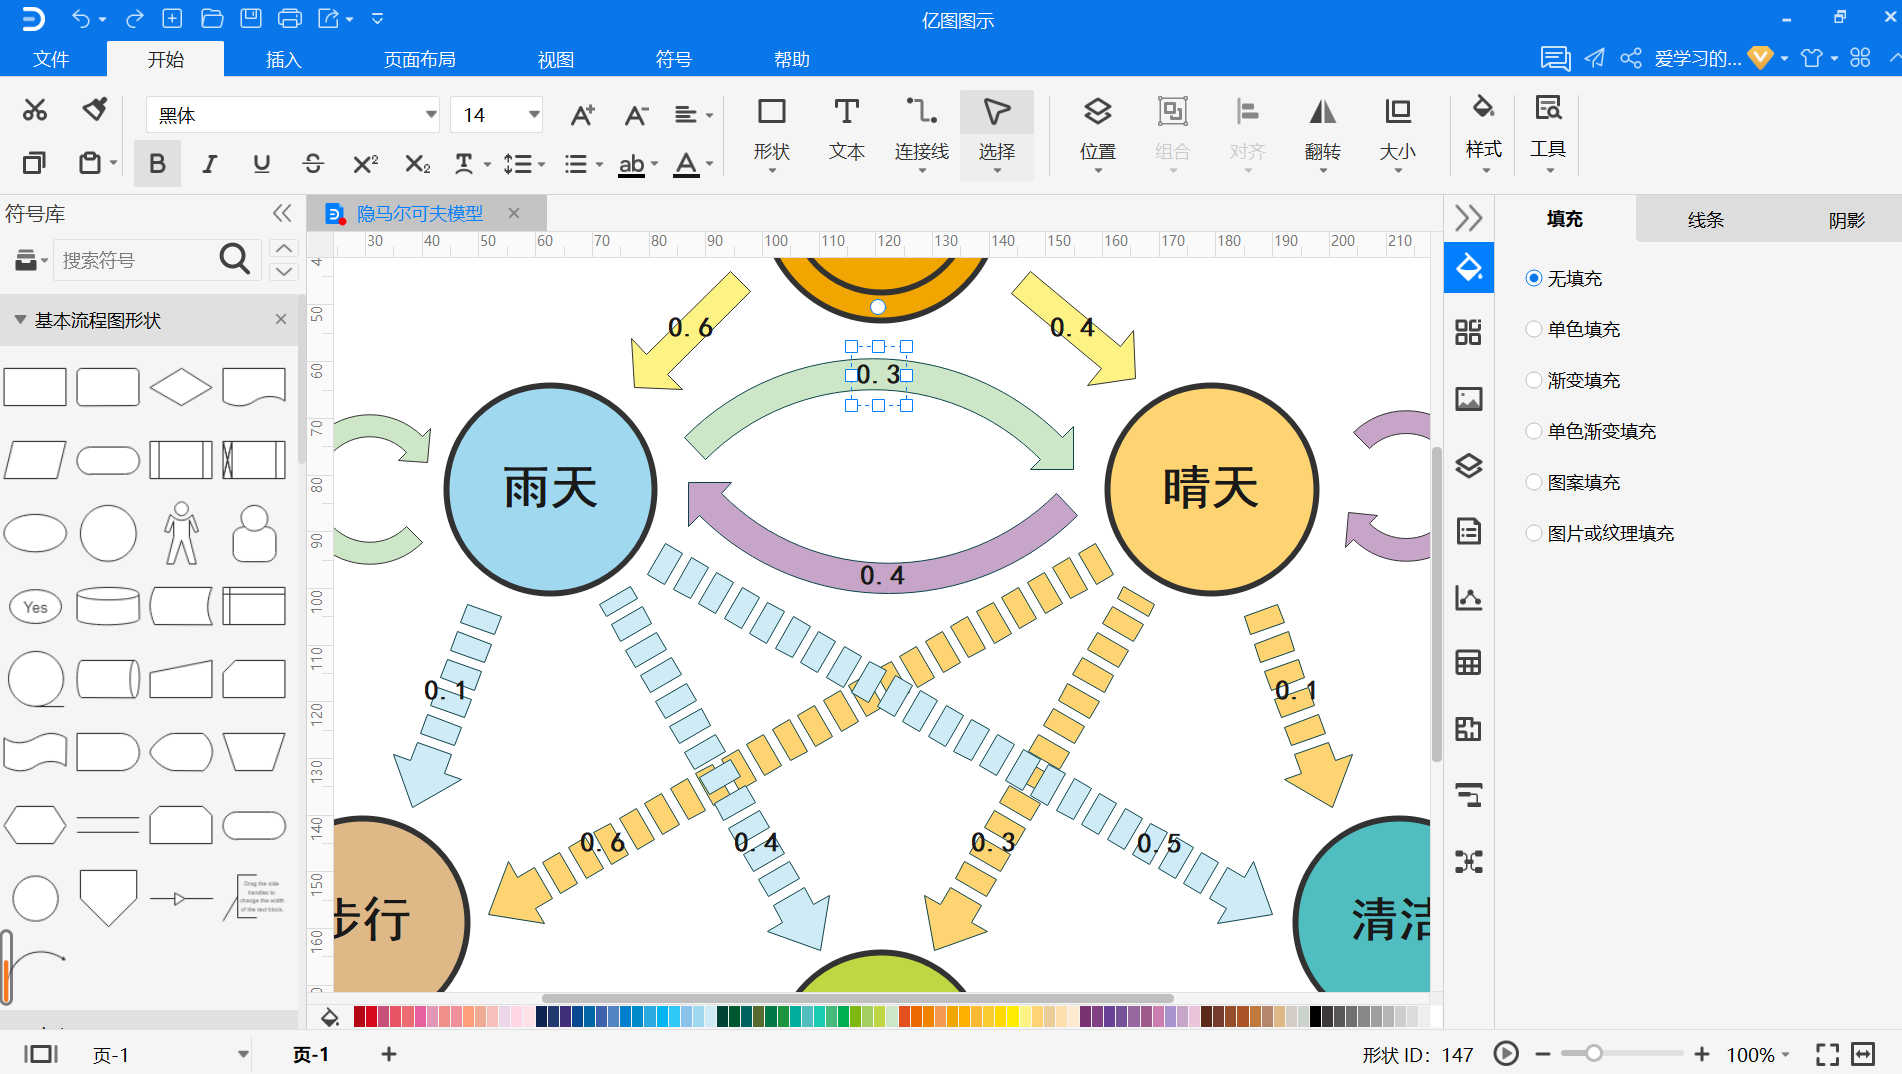
Task: Switch to the 线条 (Line) properties tab
Action: [x=1705, y=219]
